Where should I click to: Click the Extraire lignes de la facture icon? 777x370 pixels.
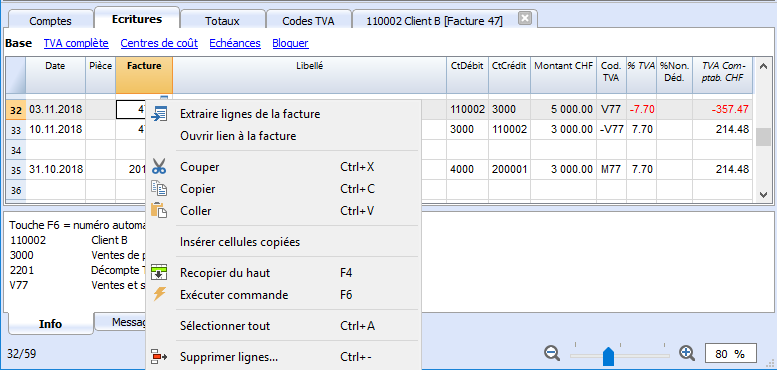click(159, 114)
